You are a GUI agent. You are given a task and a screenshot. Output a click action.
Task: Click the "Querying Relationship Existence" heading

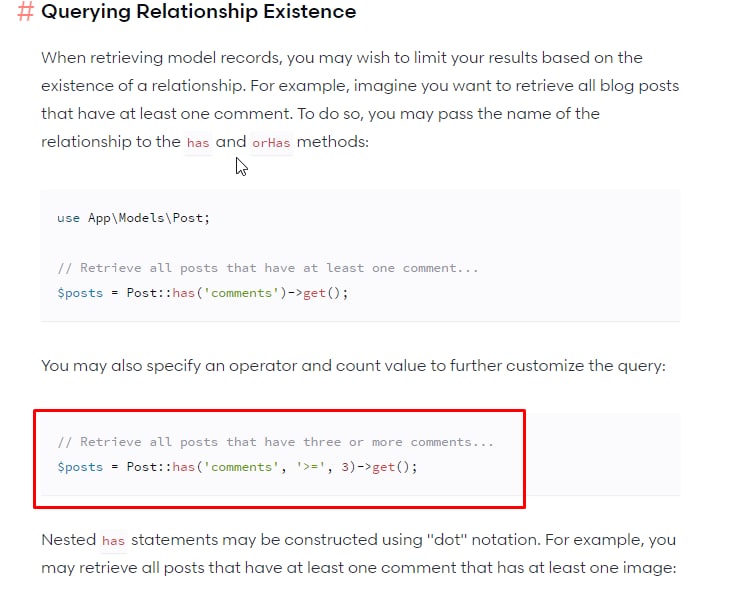[x=198, y=13]
